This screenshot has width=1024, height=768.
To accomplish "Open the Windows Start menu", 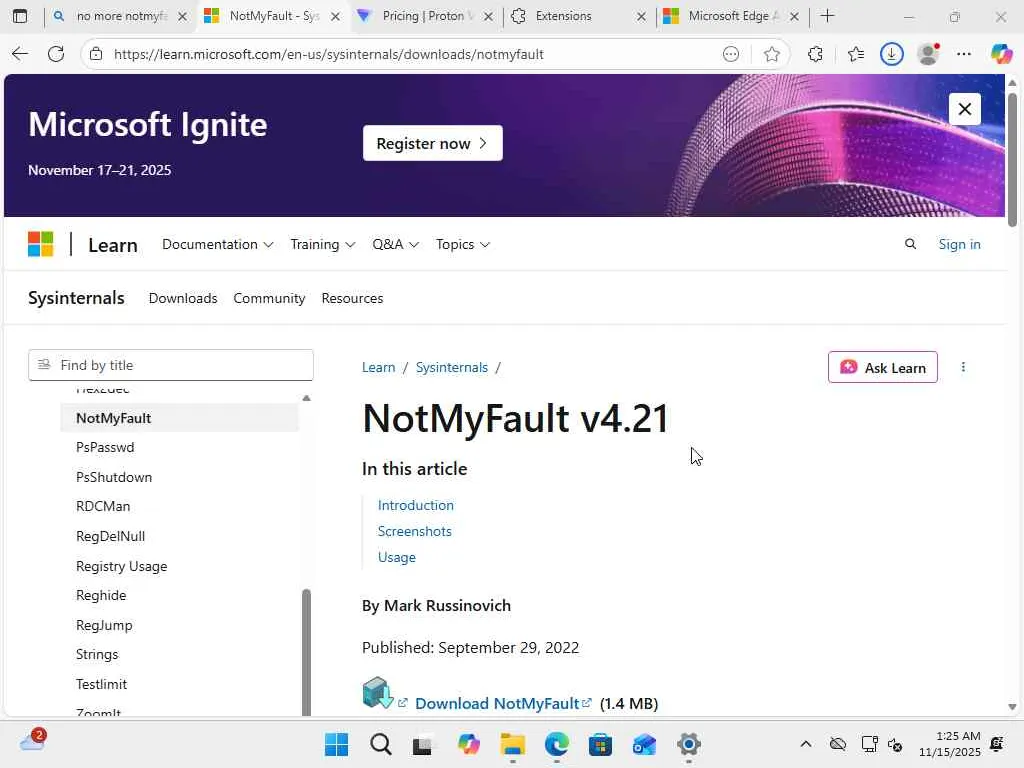I will click(336, 744).
